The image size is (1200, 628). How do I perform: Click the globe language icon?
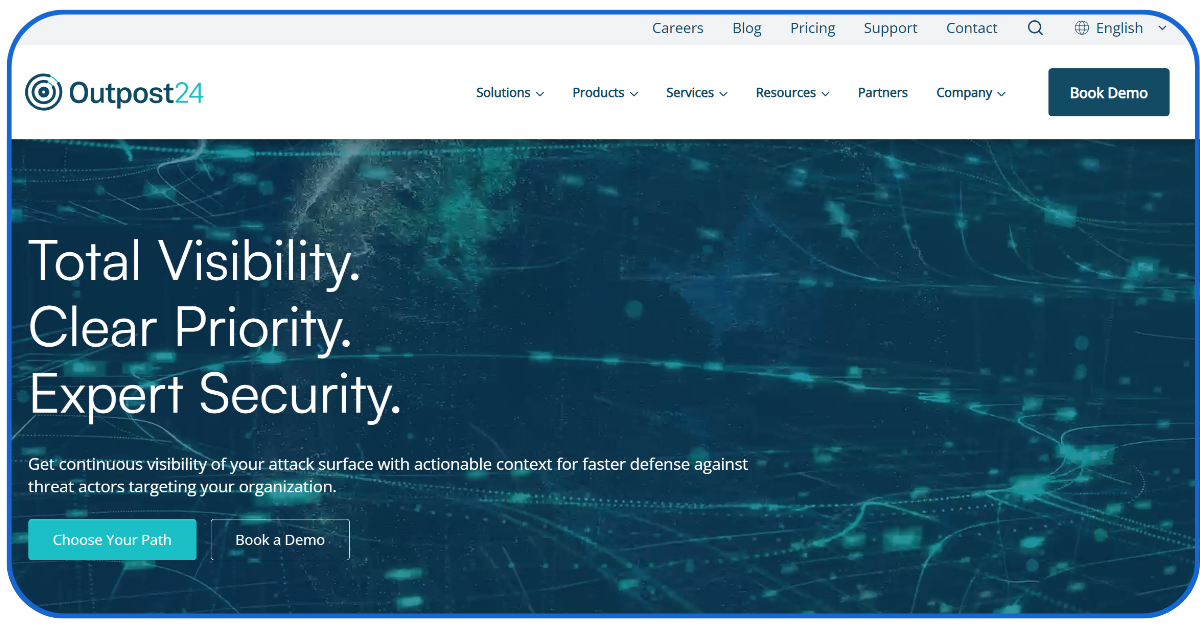pyautogui.click(x=1081, y=28)
